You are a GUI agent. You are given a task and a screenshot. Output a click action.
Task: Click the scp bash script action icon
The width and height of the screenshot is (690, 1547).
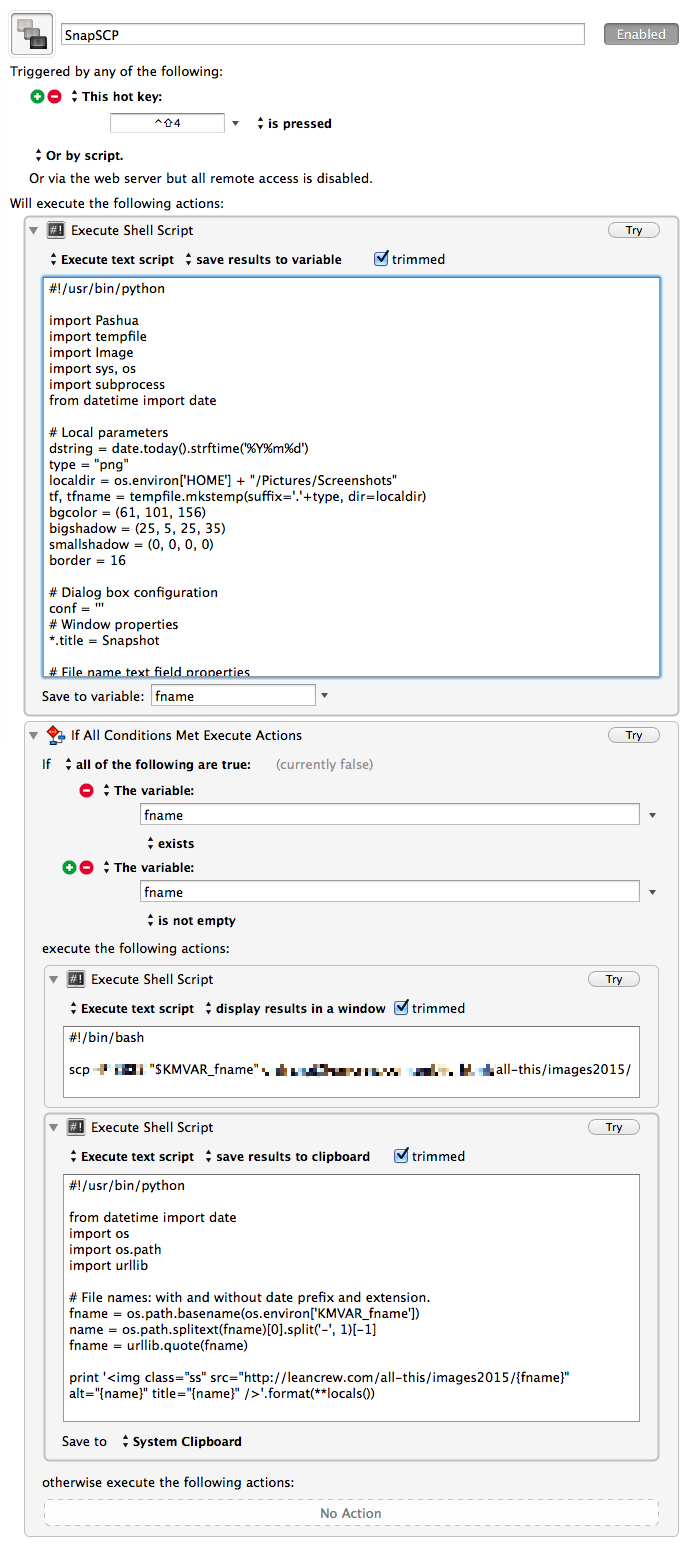tap(76, 980)
